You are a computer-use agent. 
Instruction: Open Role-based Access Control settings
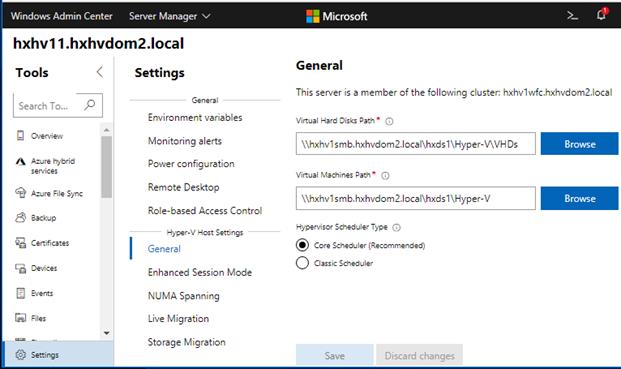coord(205,211)
